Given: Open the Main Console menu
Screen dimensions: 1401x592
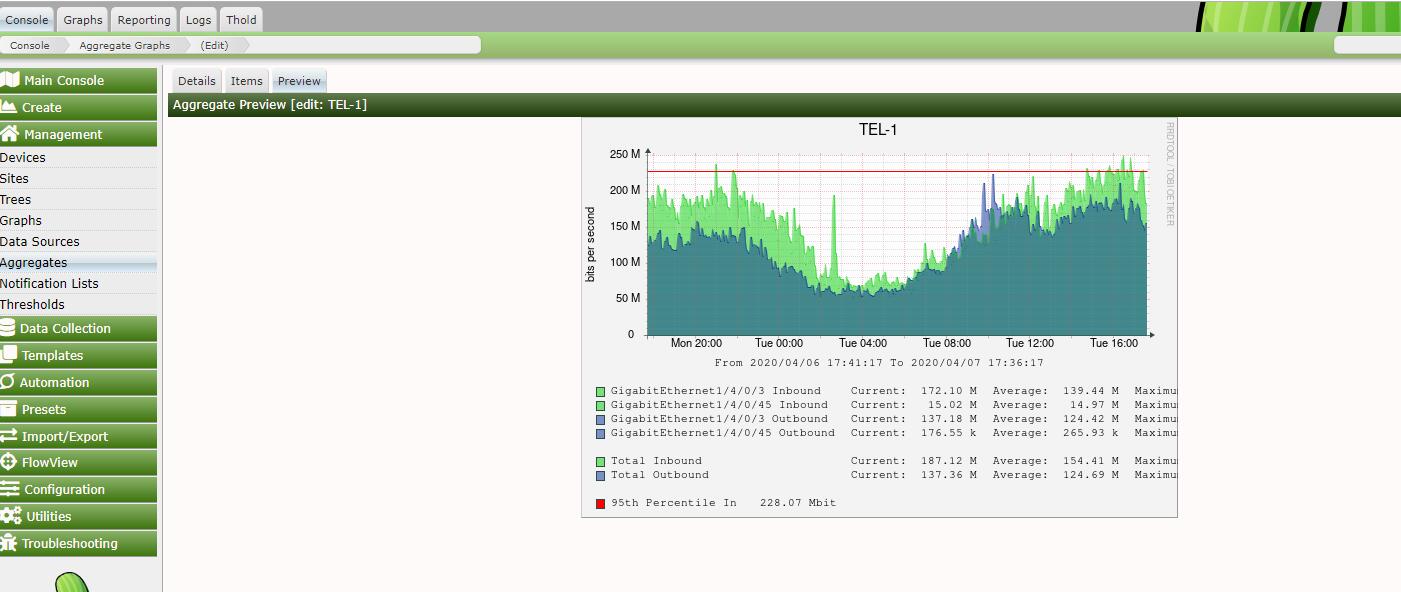Looking at the screenshot, I should (79, 80).
